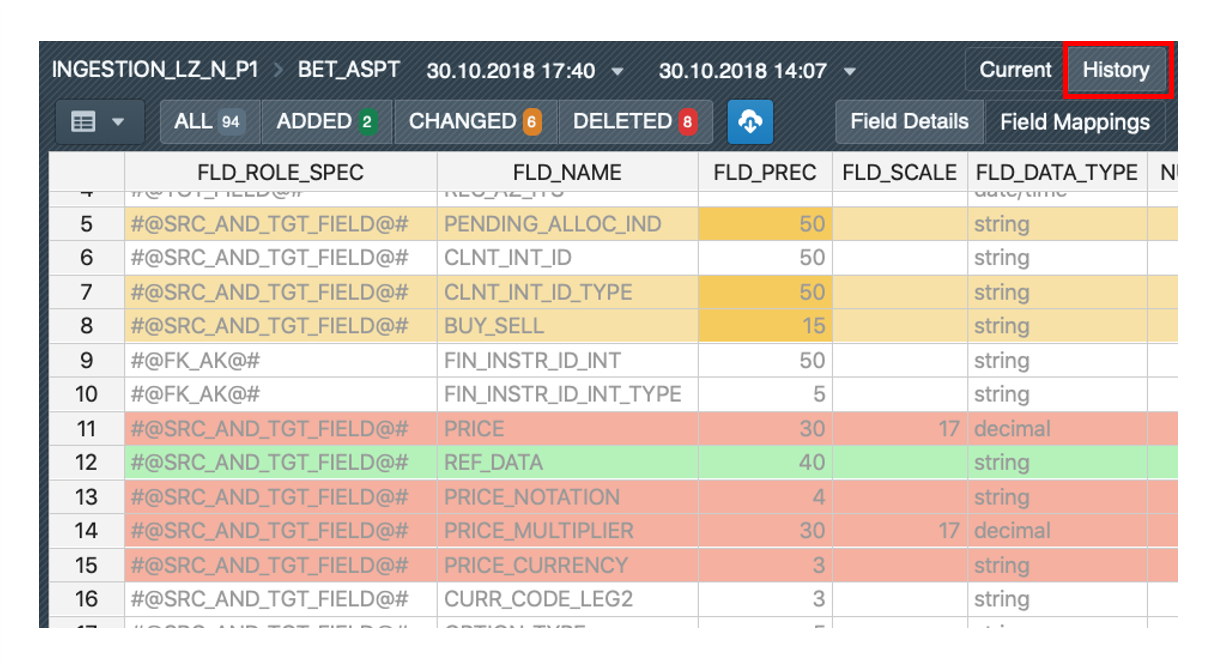Viewport: 1217px width, 666px height.
Task: Filter by CHANGED fields
Action: (475, 122)
